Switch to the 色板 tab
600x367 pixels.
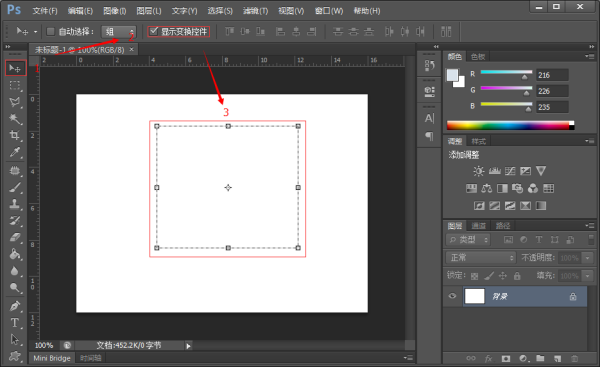click(478, 57)
